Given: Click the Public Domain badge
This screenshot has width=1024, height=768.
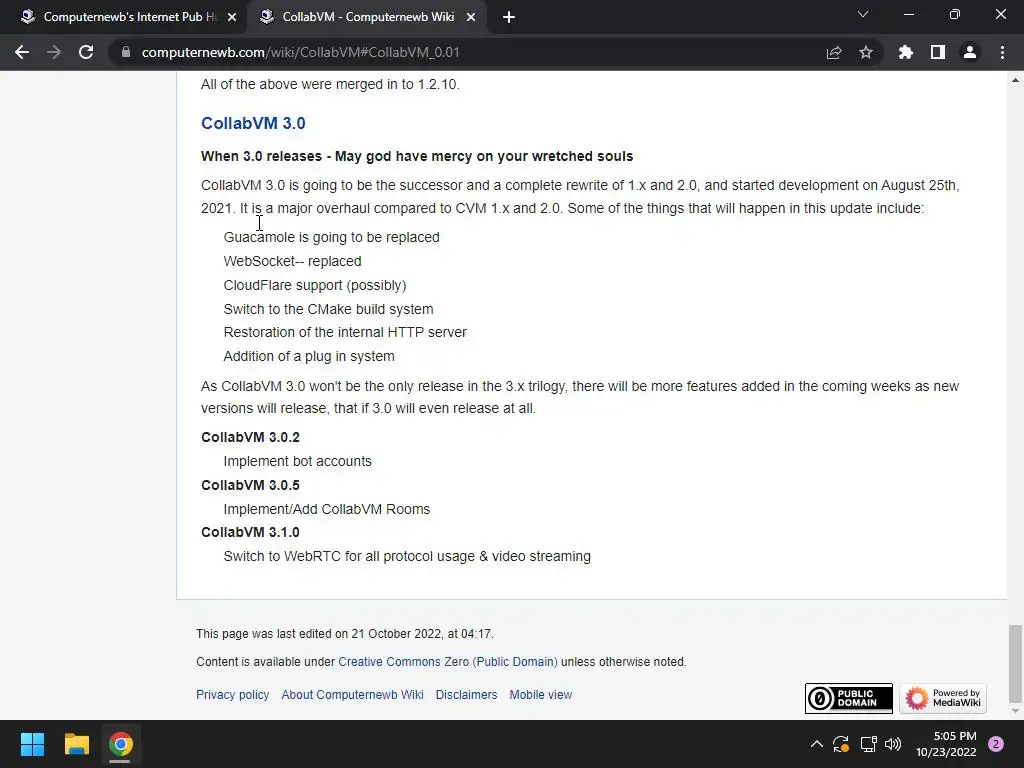Looking at the screenshot, I should click(849, 698).
